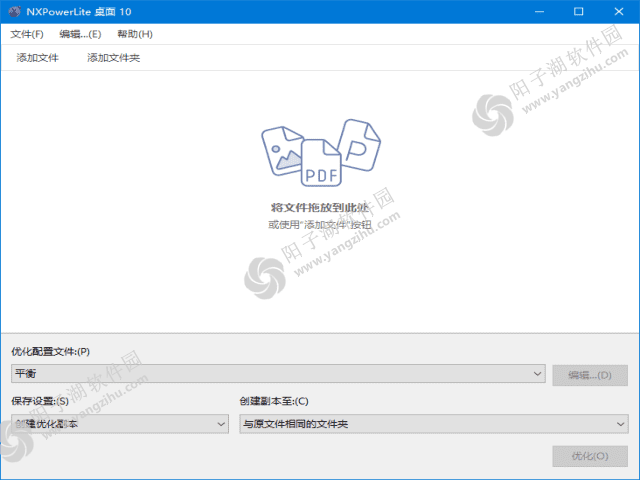Viewport: 640px width, 480px height.
Task: Click the 编辑...(D) profile button
Action: [590, 375]
